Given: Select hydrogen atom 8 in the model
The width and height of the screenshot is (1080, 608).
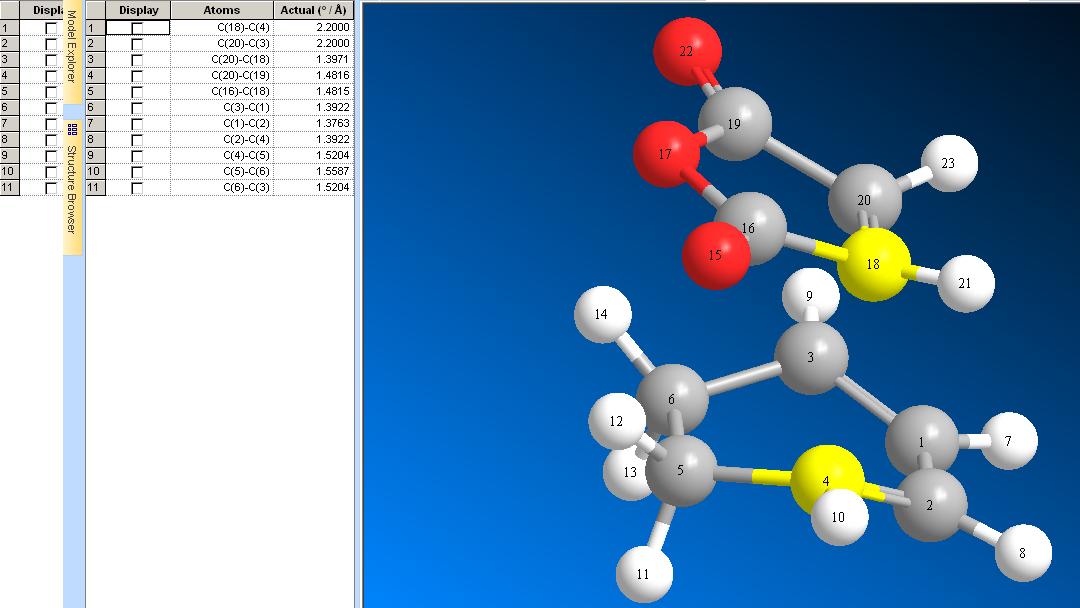Looking at the screenshot, I should point(1023,553).
